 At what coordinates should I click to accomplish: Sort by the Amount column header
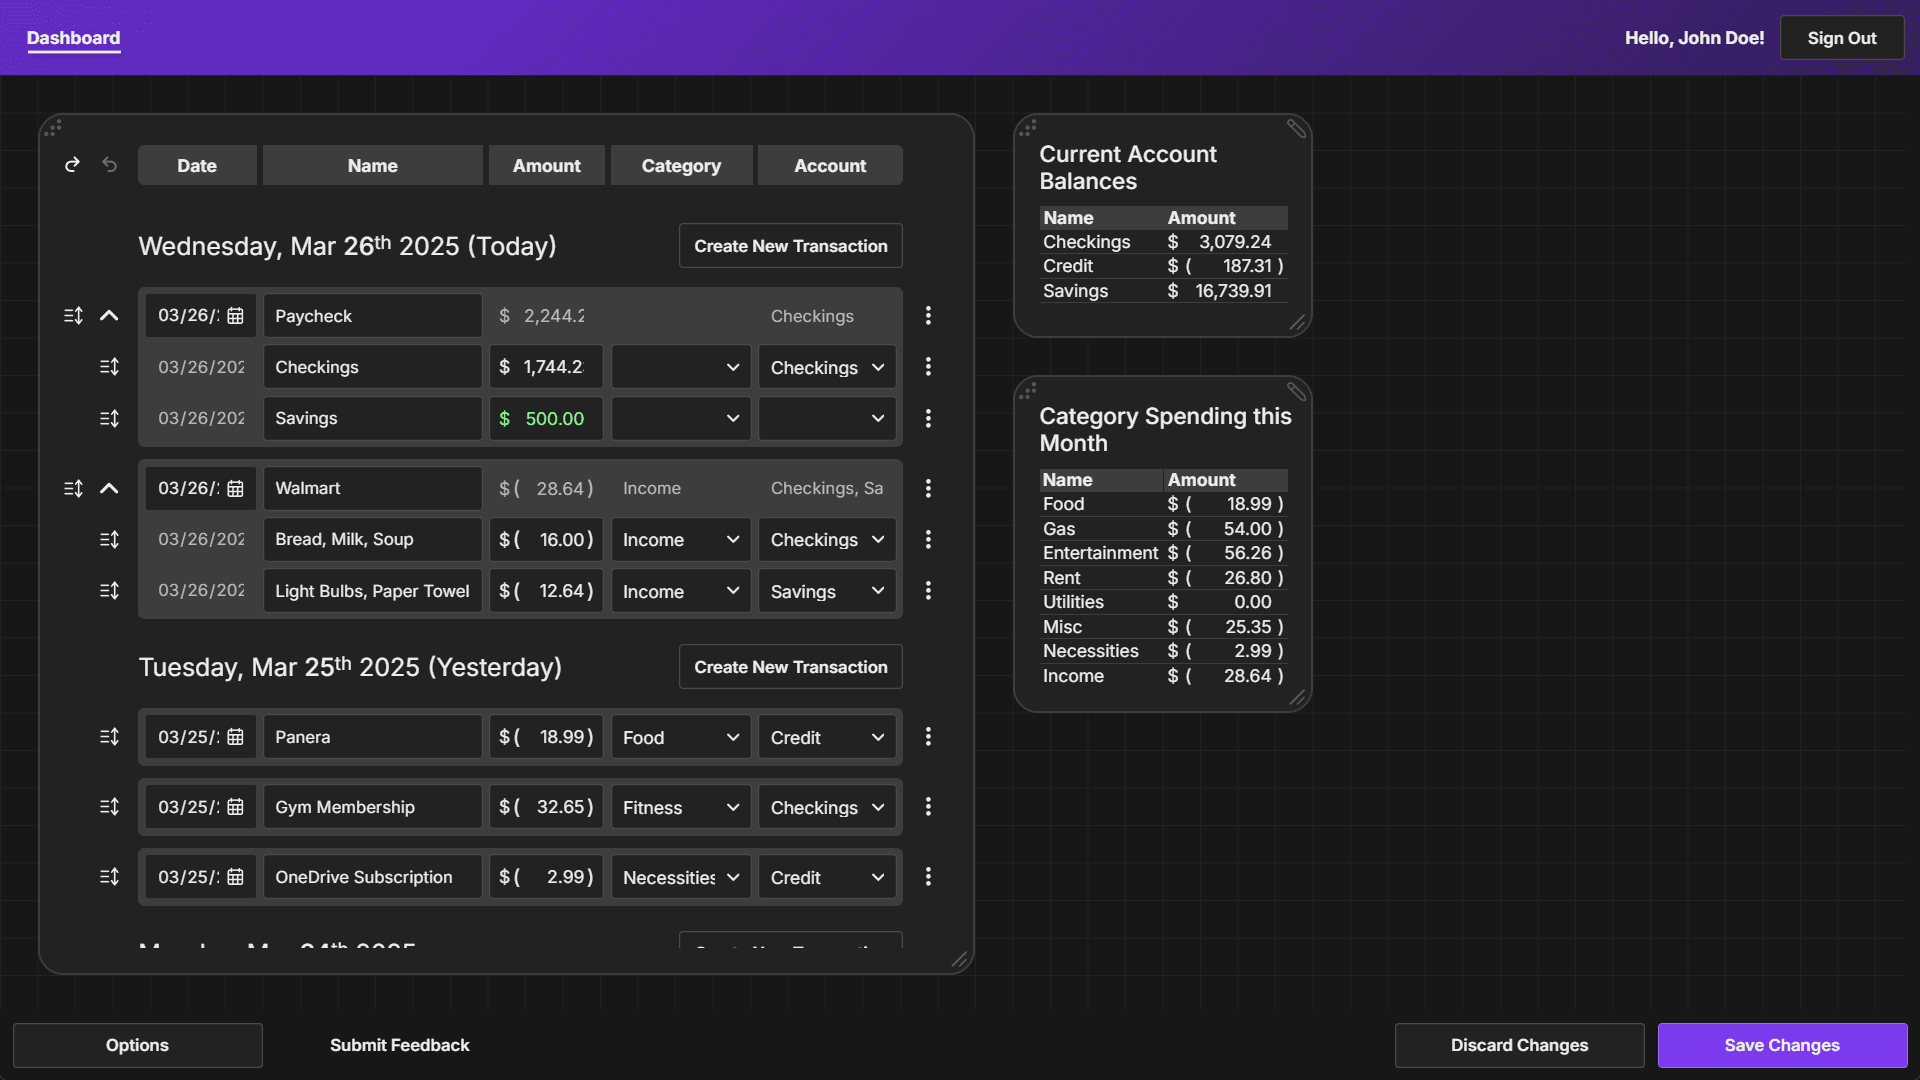pos(546,166)
